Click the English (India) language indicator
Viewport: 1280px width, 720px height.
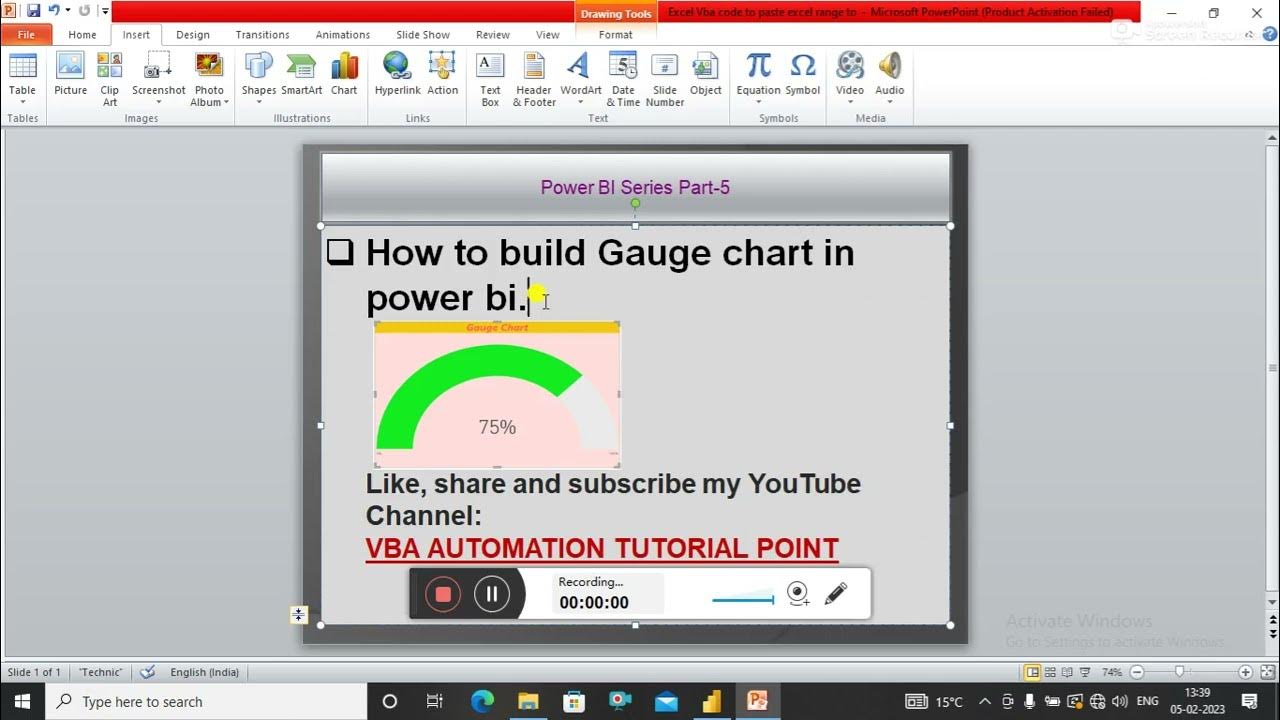coord(204,672)
